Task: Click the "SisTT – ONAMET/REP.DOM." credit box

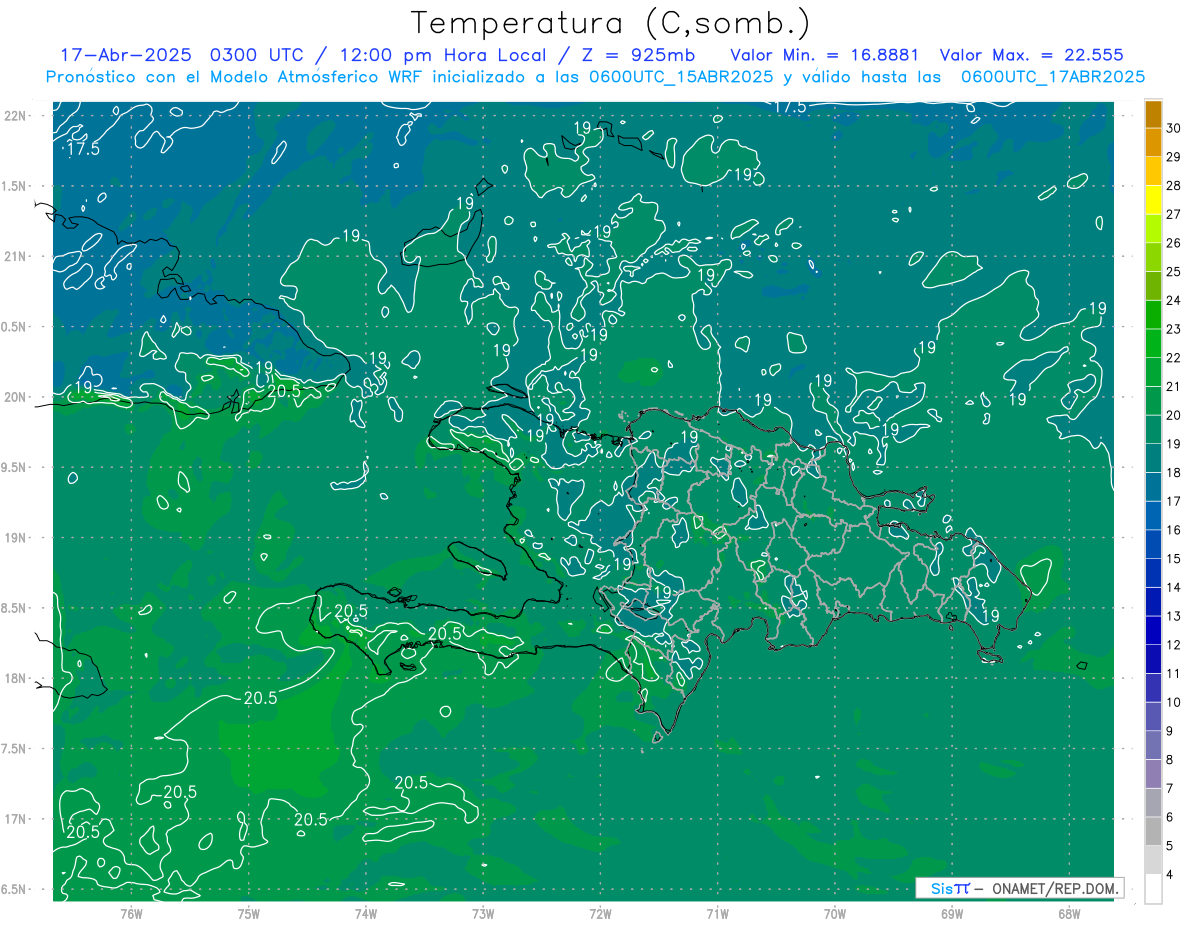Action: 1019,888
